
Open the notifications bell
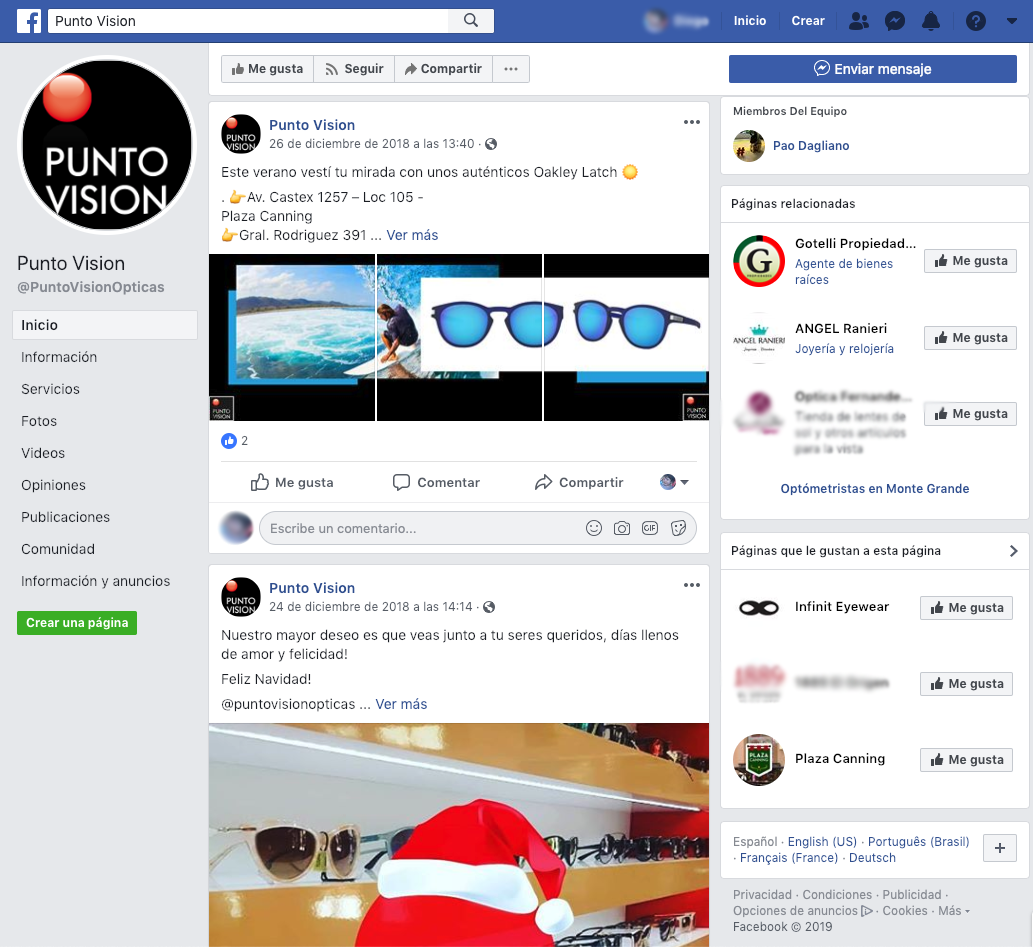pyautogui.click(x=930, y=21)
